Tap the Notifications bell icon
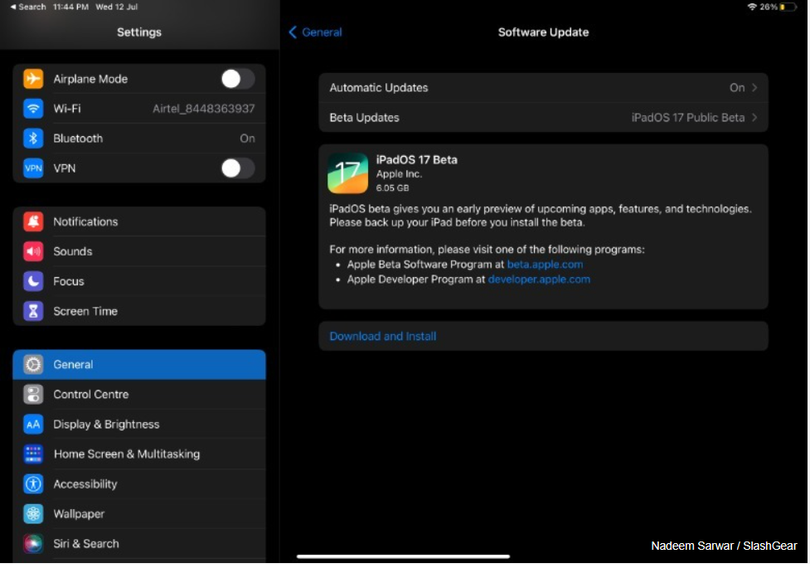 click(33, 222)
